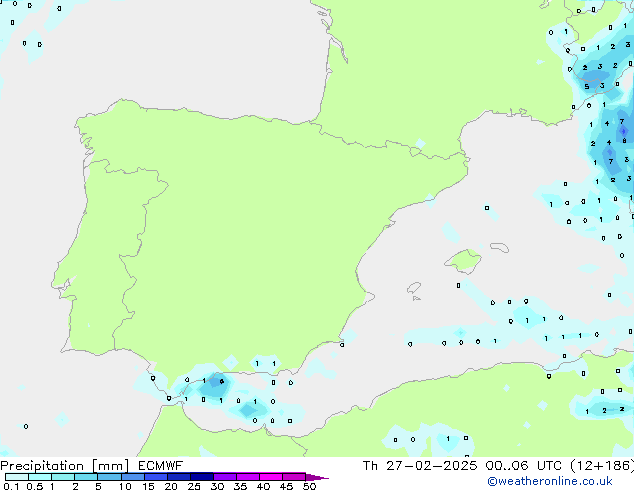This screenshot has height=490, width=634.
Task: Click the '20' legend scale label
Action: pos(171,486)
